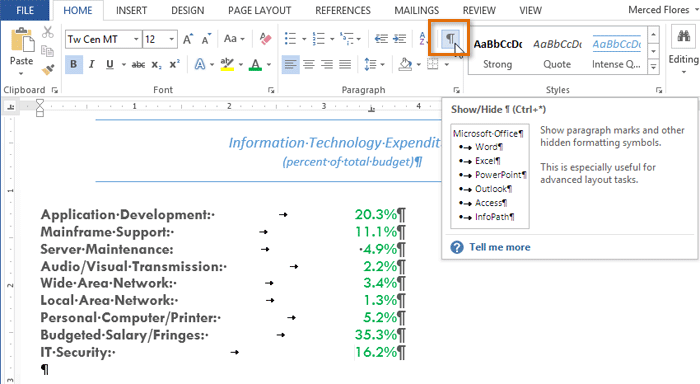Image resolution: width=700 pixels, height=384 pixels.
Task: Switch to the INSERT tab
Action: click(x=131, y=10)
